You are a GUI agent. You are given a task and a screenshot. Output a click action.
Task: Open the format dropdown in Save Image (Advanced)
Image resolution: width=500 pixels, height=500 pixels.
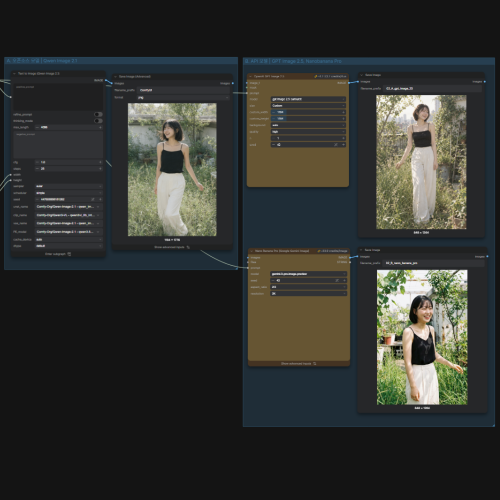pyautogui.click(x=183, y=97)
